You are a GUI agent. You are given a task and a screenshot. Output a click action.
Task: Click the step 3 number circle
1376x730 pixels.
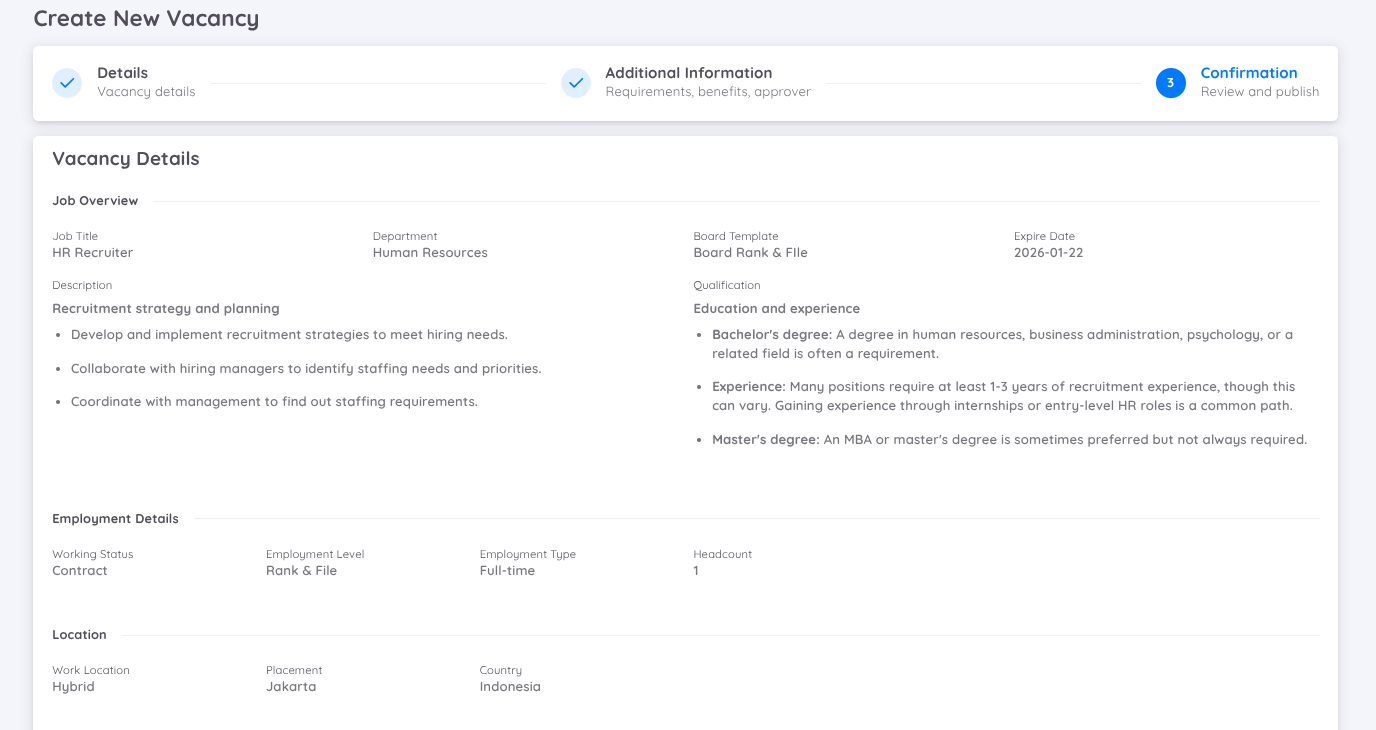point(1170,83)
